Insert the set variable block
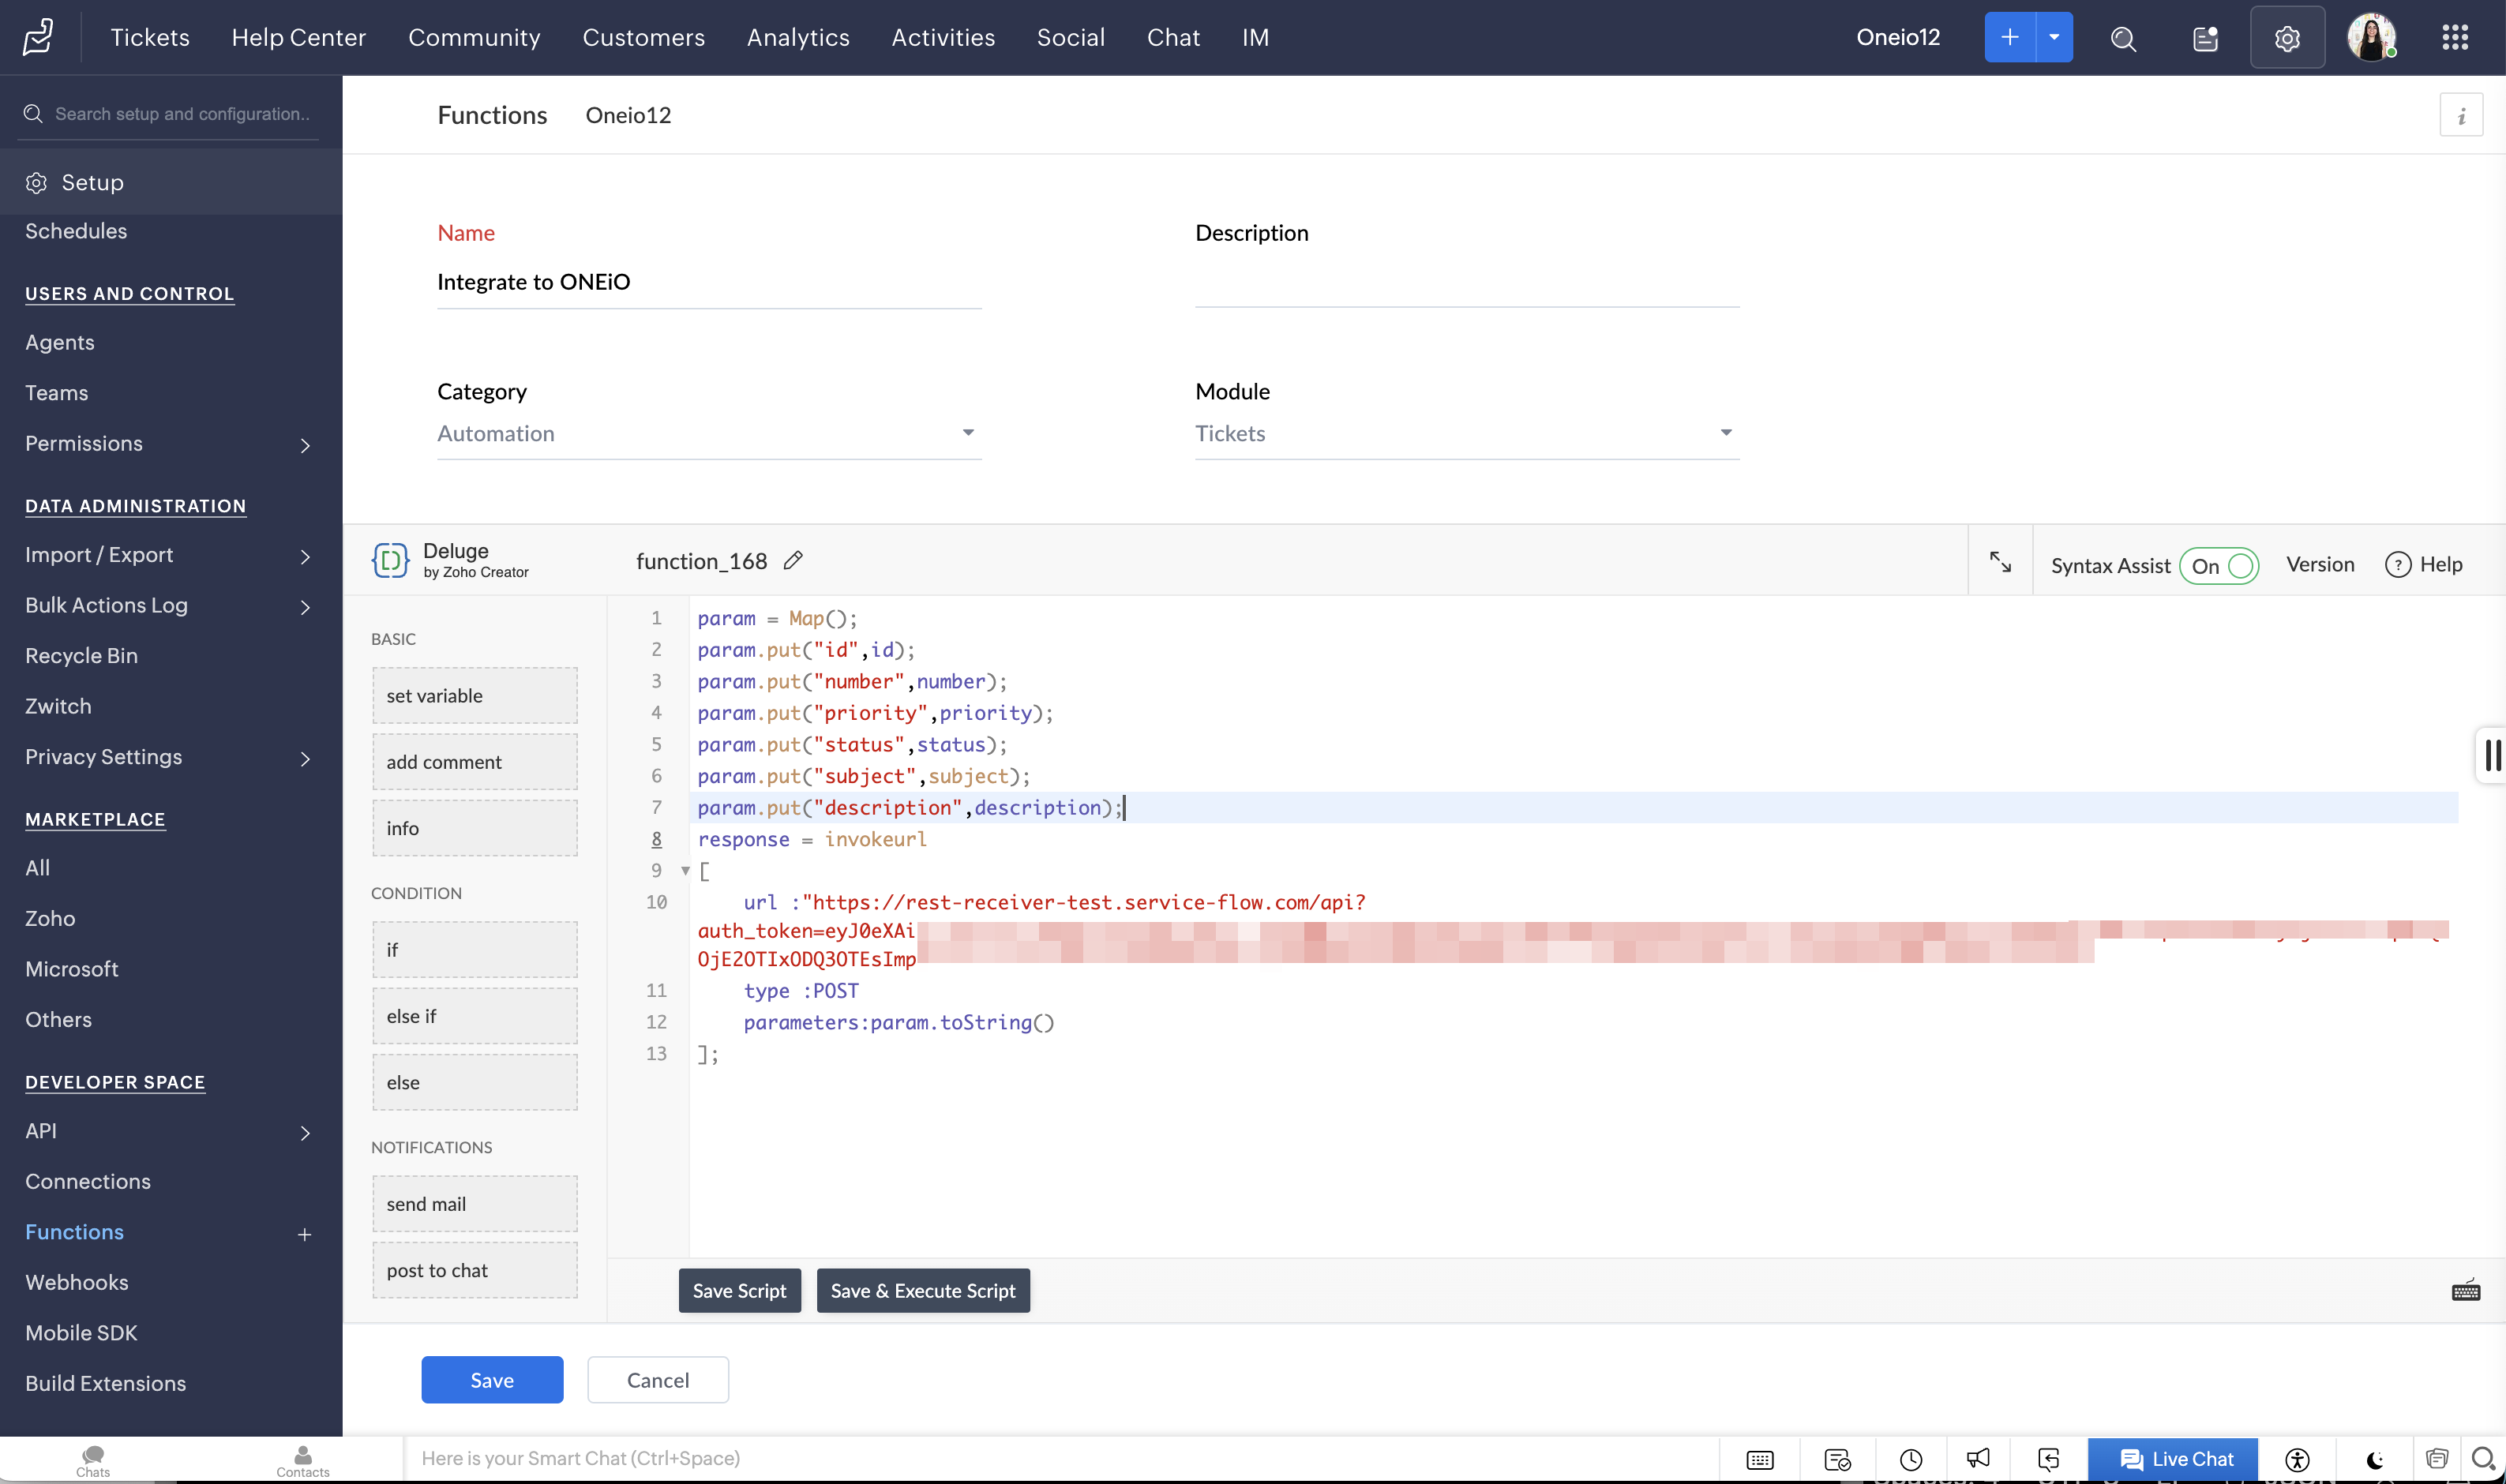 click(475, 696)
